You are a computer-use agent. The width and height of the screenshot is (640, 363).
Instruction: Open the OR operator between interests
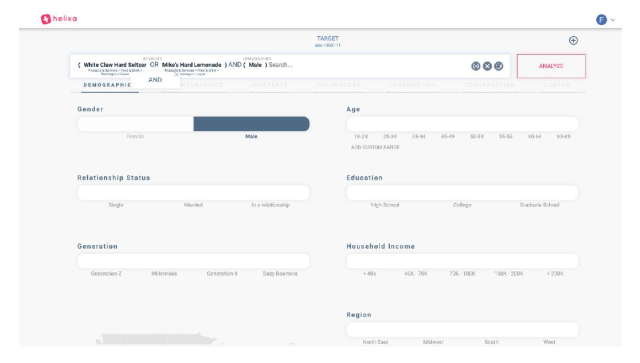coord(154,65)
